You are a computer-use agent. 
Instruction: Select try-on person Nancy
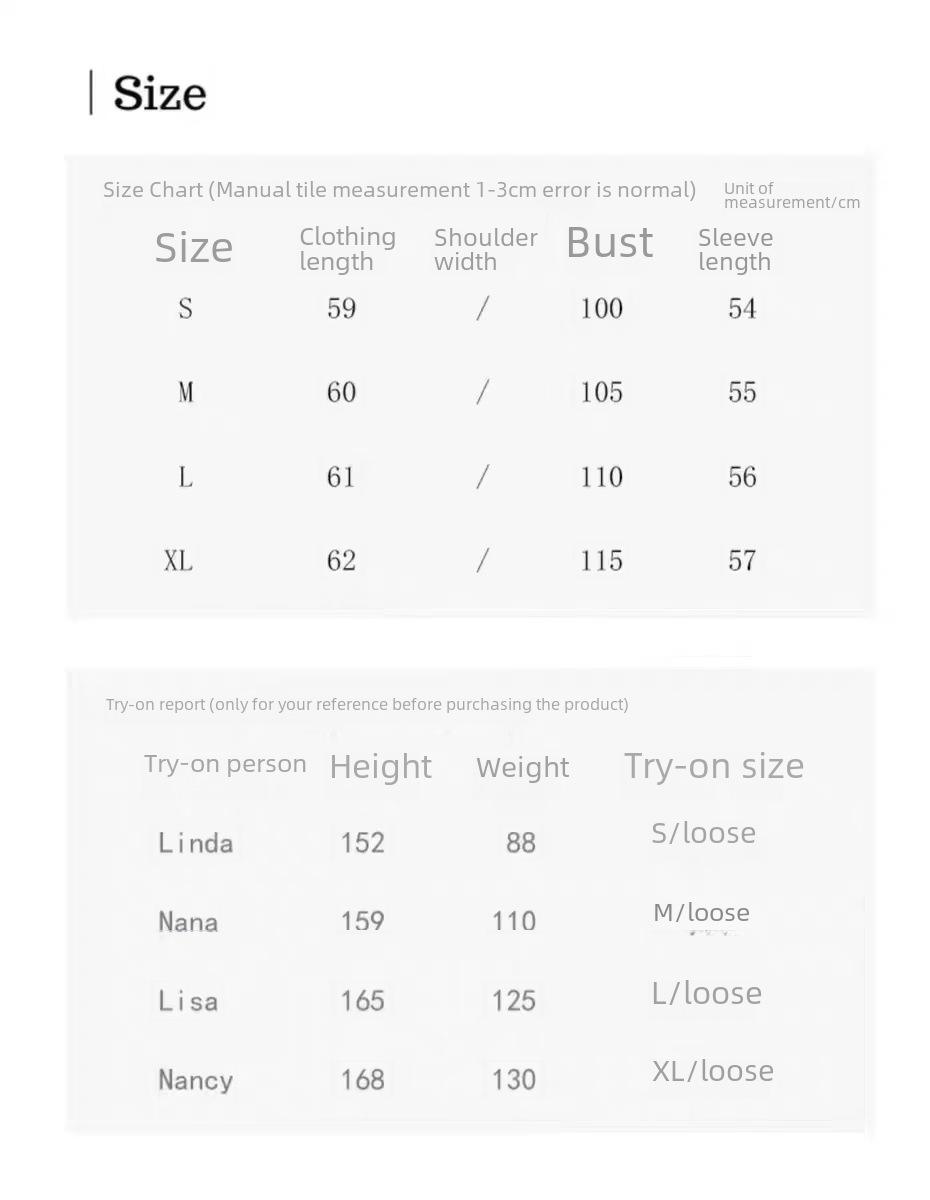point(196,1080)
